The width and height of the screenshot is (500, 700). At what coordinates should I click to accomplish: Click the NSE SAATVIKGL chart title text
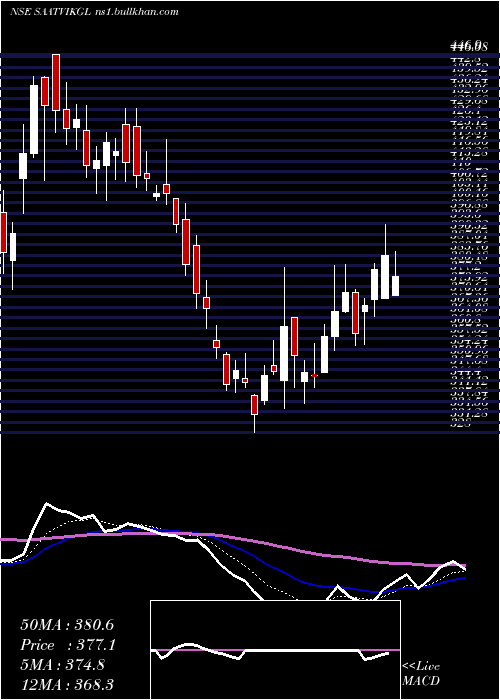[x=94, y=12]
